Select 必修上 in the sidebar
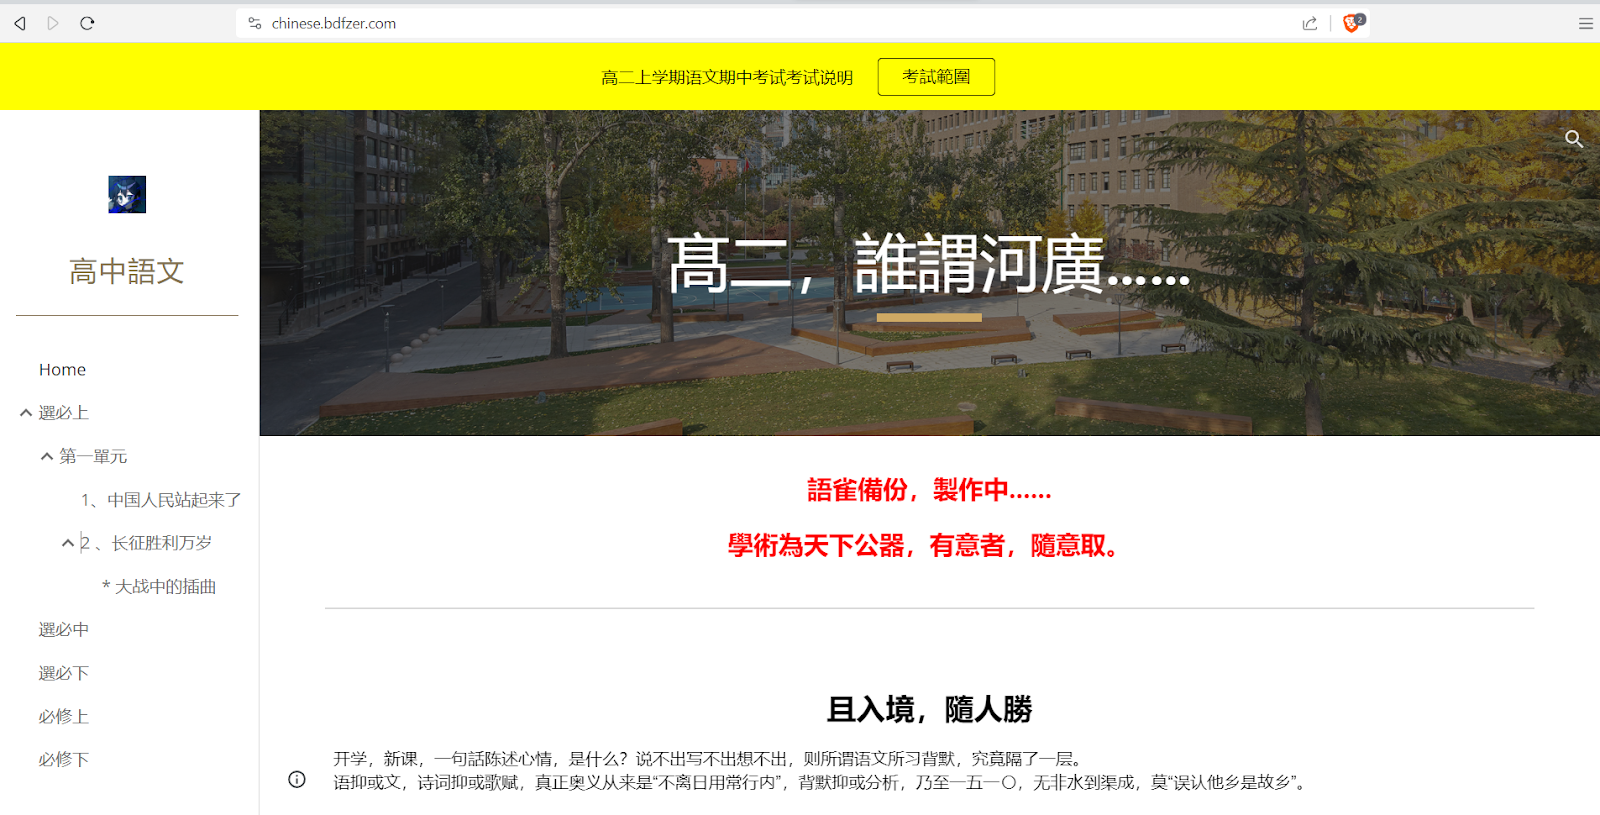1600x815 pixels. (x=64, y=717)
